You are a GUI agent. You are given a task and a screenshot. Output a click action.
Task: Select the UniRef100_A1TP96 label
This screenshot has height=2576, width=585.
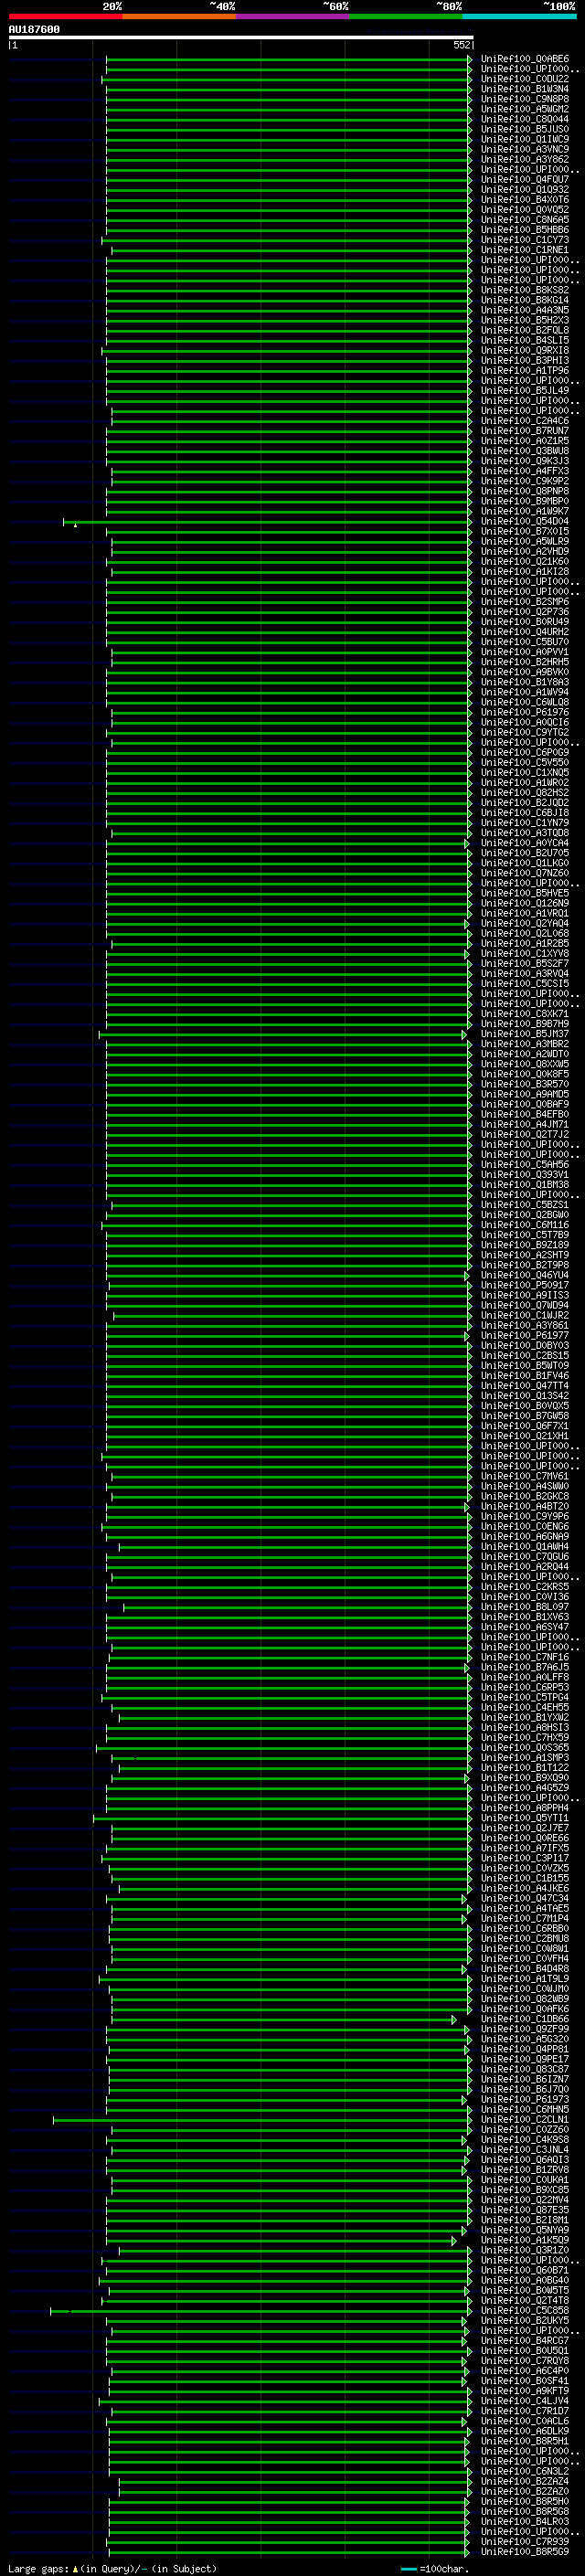click(525, 371)
